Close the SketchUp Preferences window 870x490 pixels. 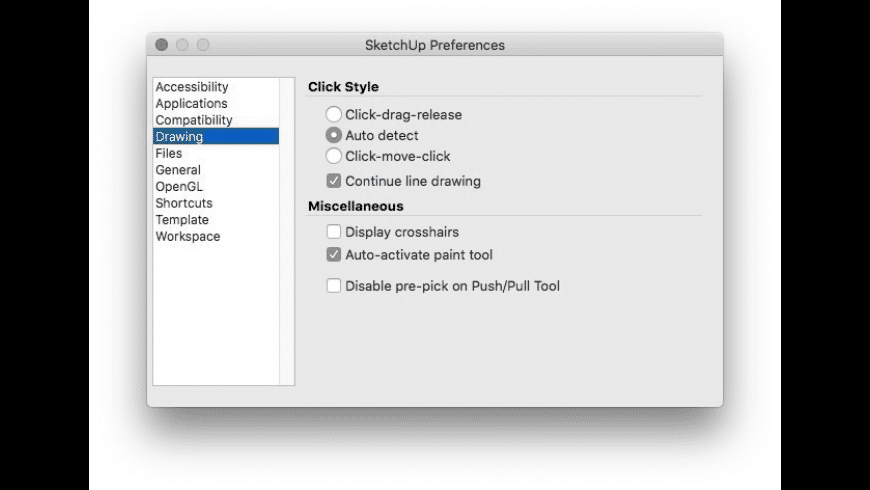coord(162,45)
